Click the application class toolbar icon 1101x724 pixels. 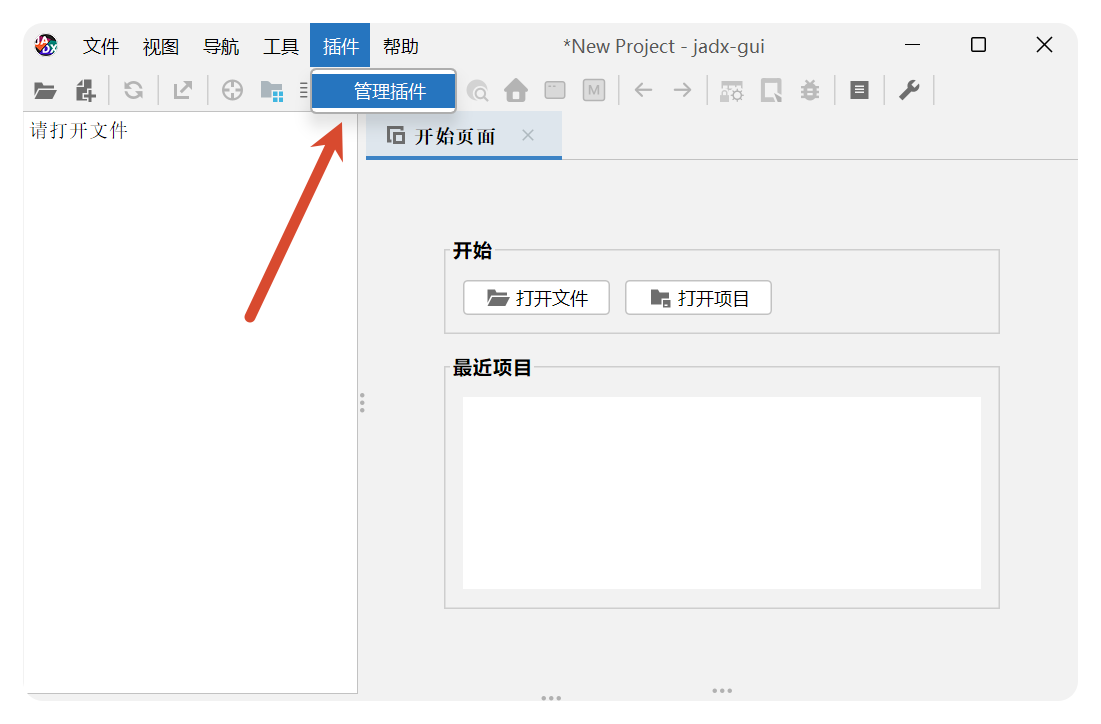(x=555, y=91)
